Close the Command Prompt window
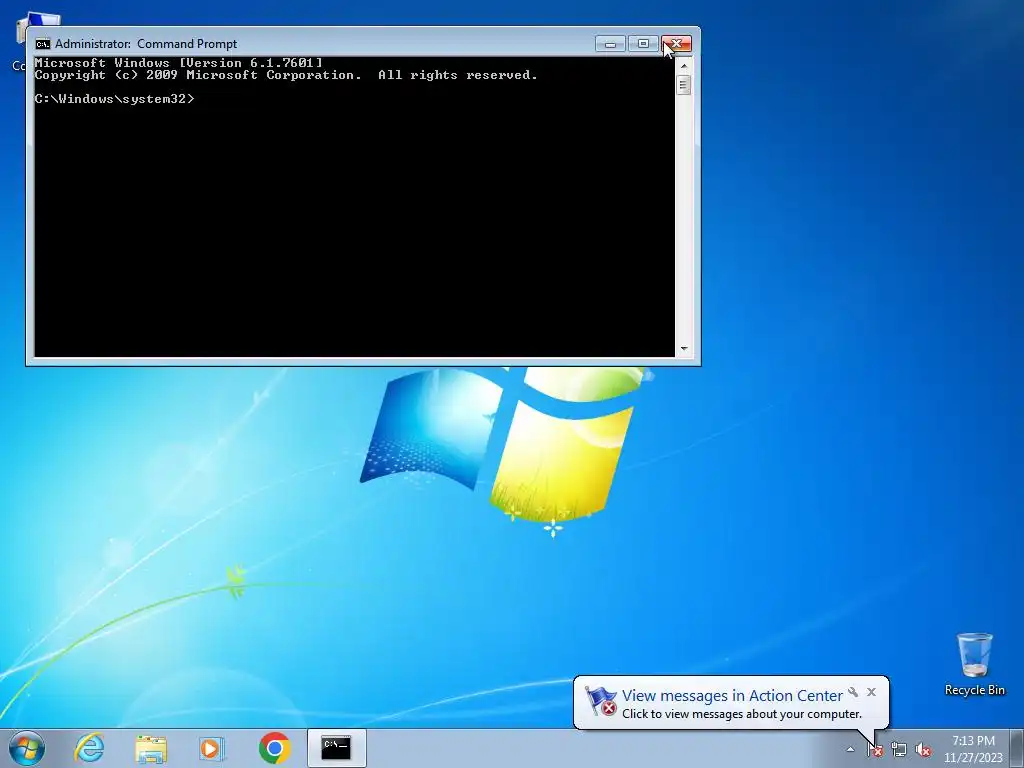This screenshot has height=768, width=1024. tap(677, 44)
